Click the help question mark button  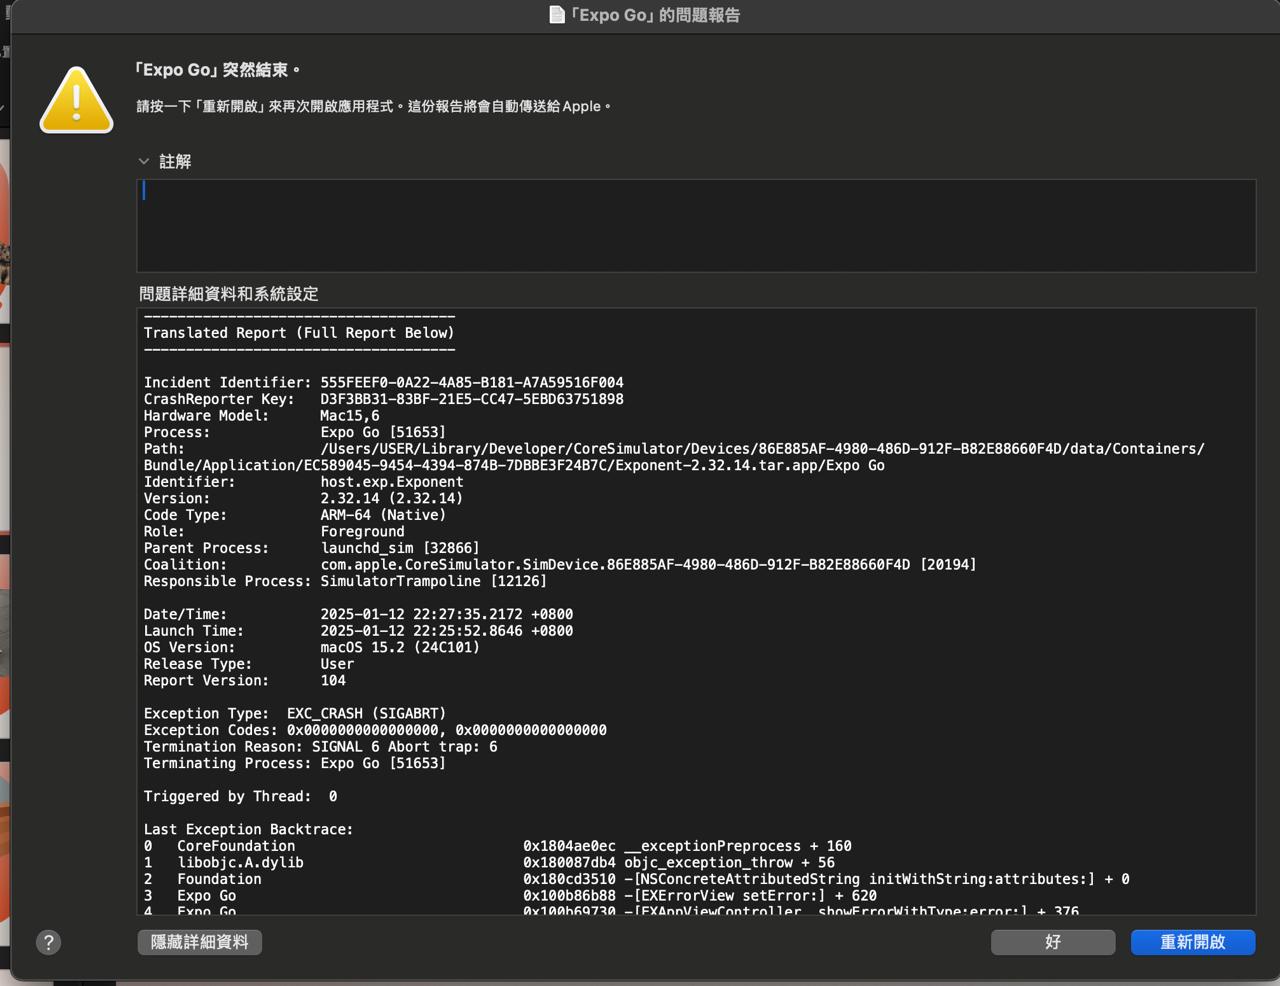(48, 942)
